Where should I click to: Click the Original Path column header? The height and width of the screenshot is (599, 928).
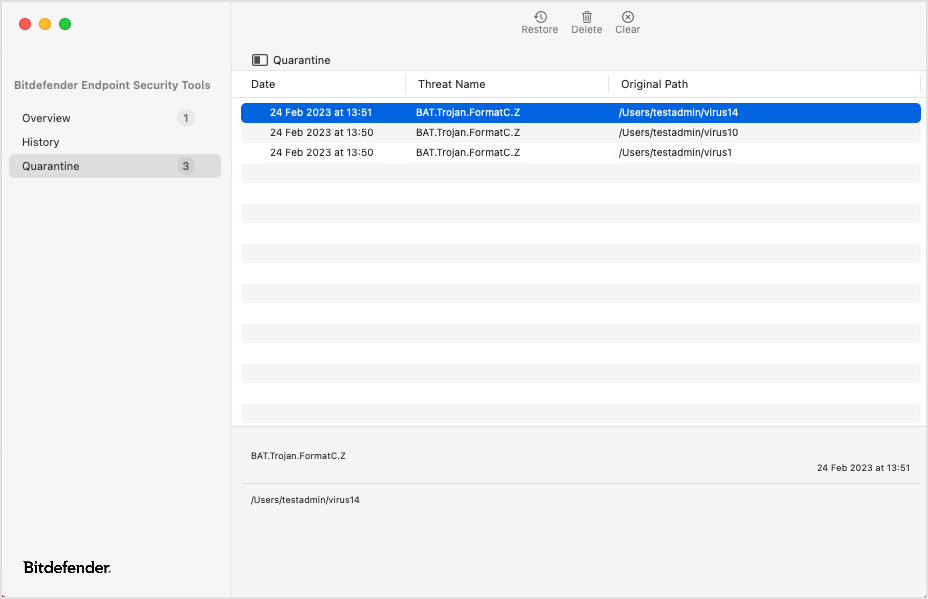[x=654, y=84]
